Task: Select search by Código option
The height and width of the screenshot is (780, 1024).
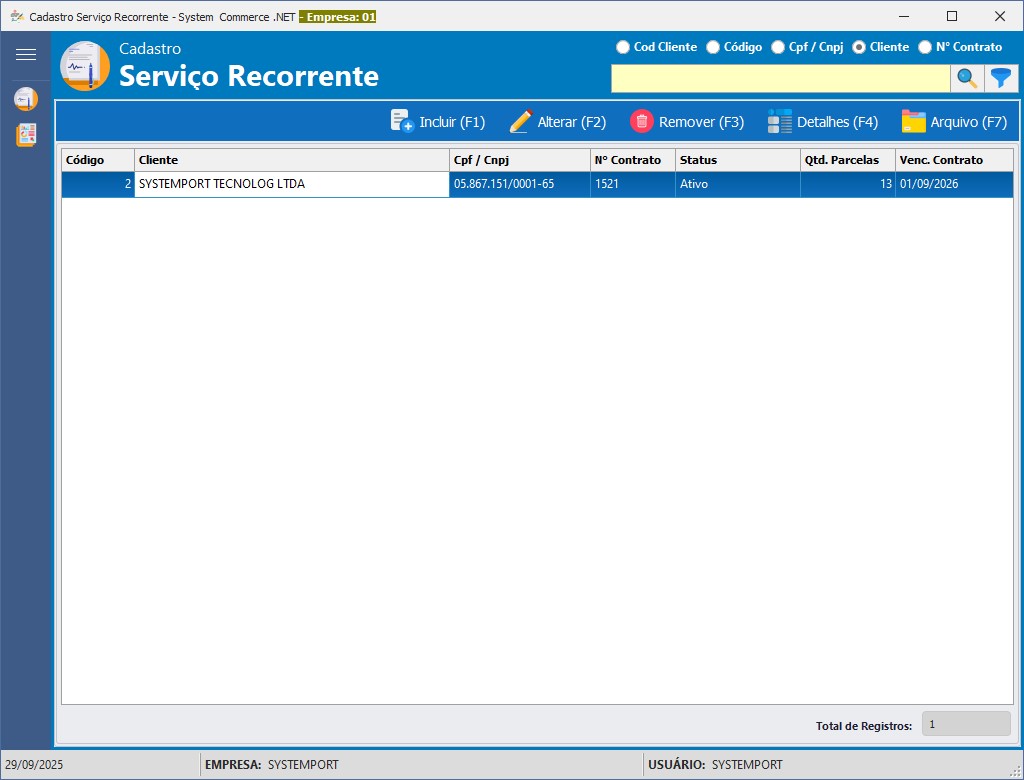Action: click(712, 47)
